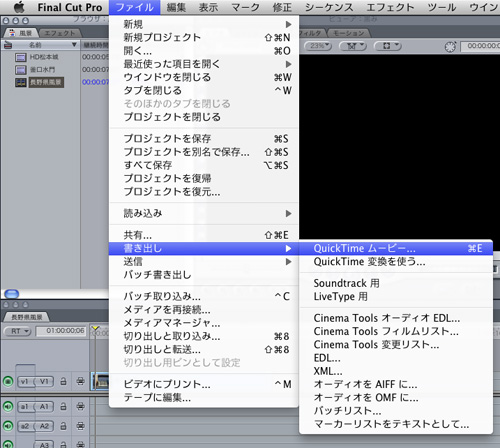Toggle auto select on A1 track
The width and height of the screenshot is (500, 448).
pos(80,406)
